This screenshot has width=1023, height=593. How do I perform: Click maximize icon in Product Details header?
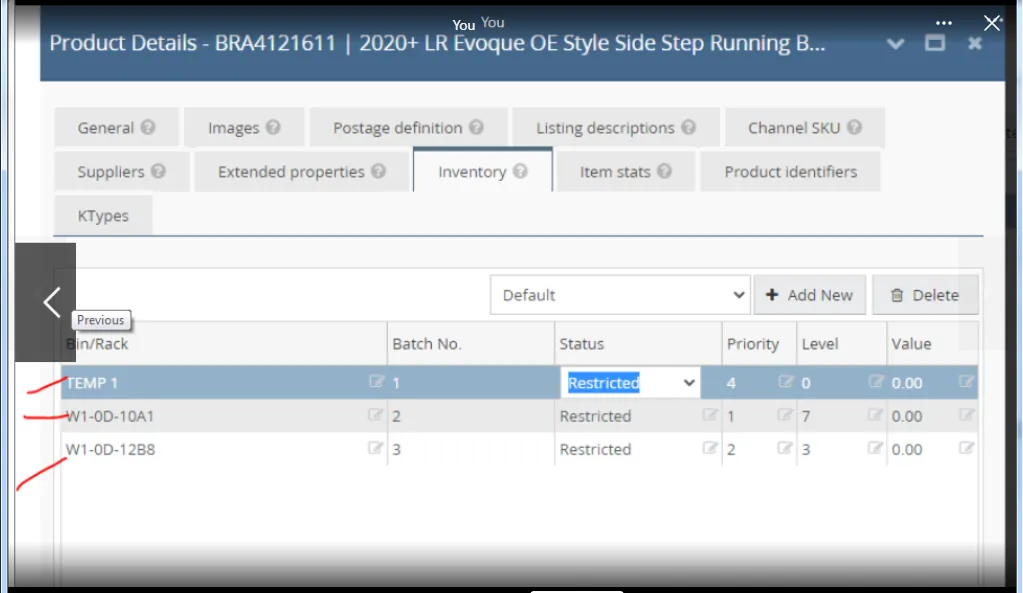(x=935, y=43)
